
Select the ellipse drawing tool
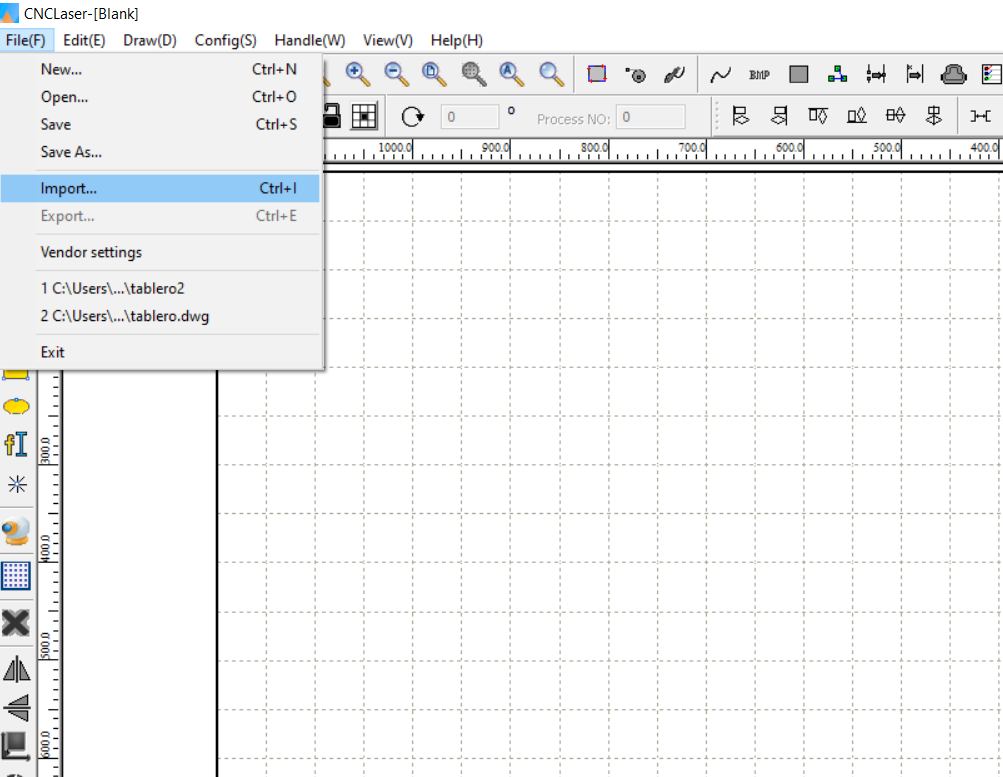17,407
